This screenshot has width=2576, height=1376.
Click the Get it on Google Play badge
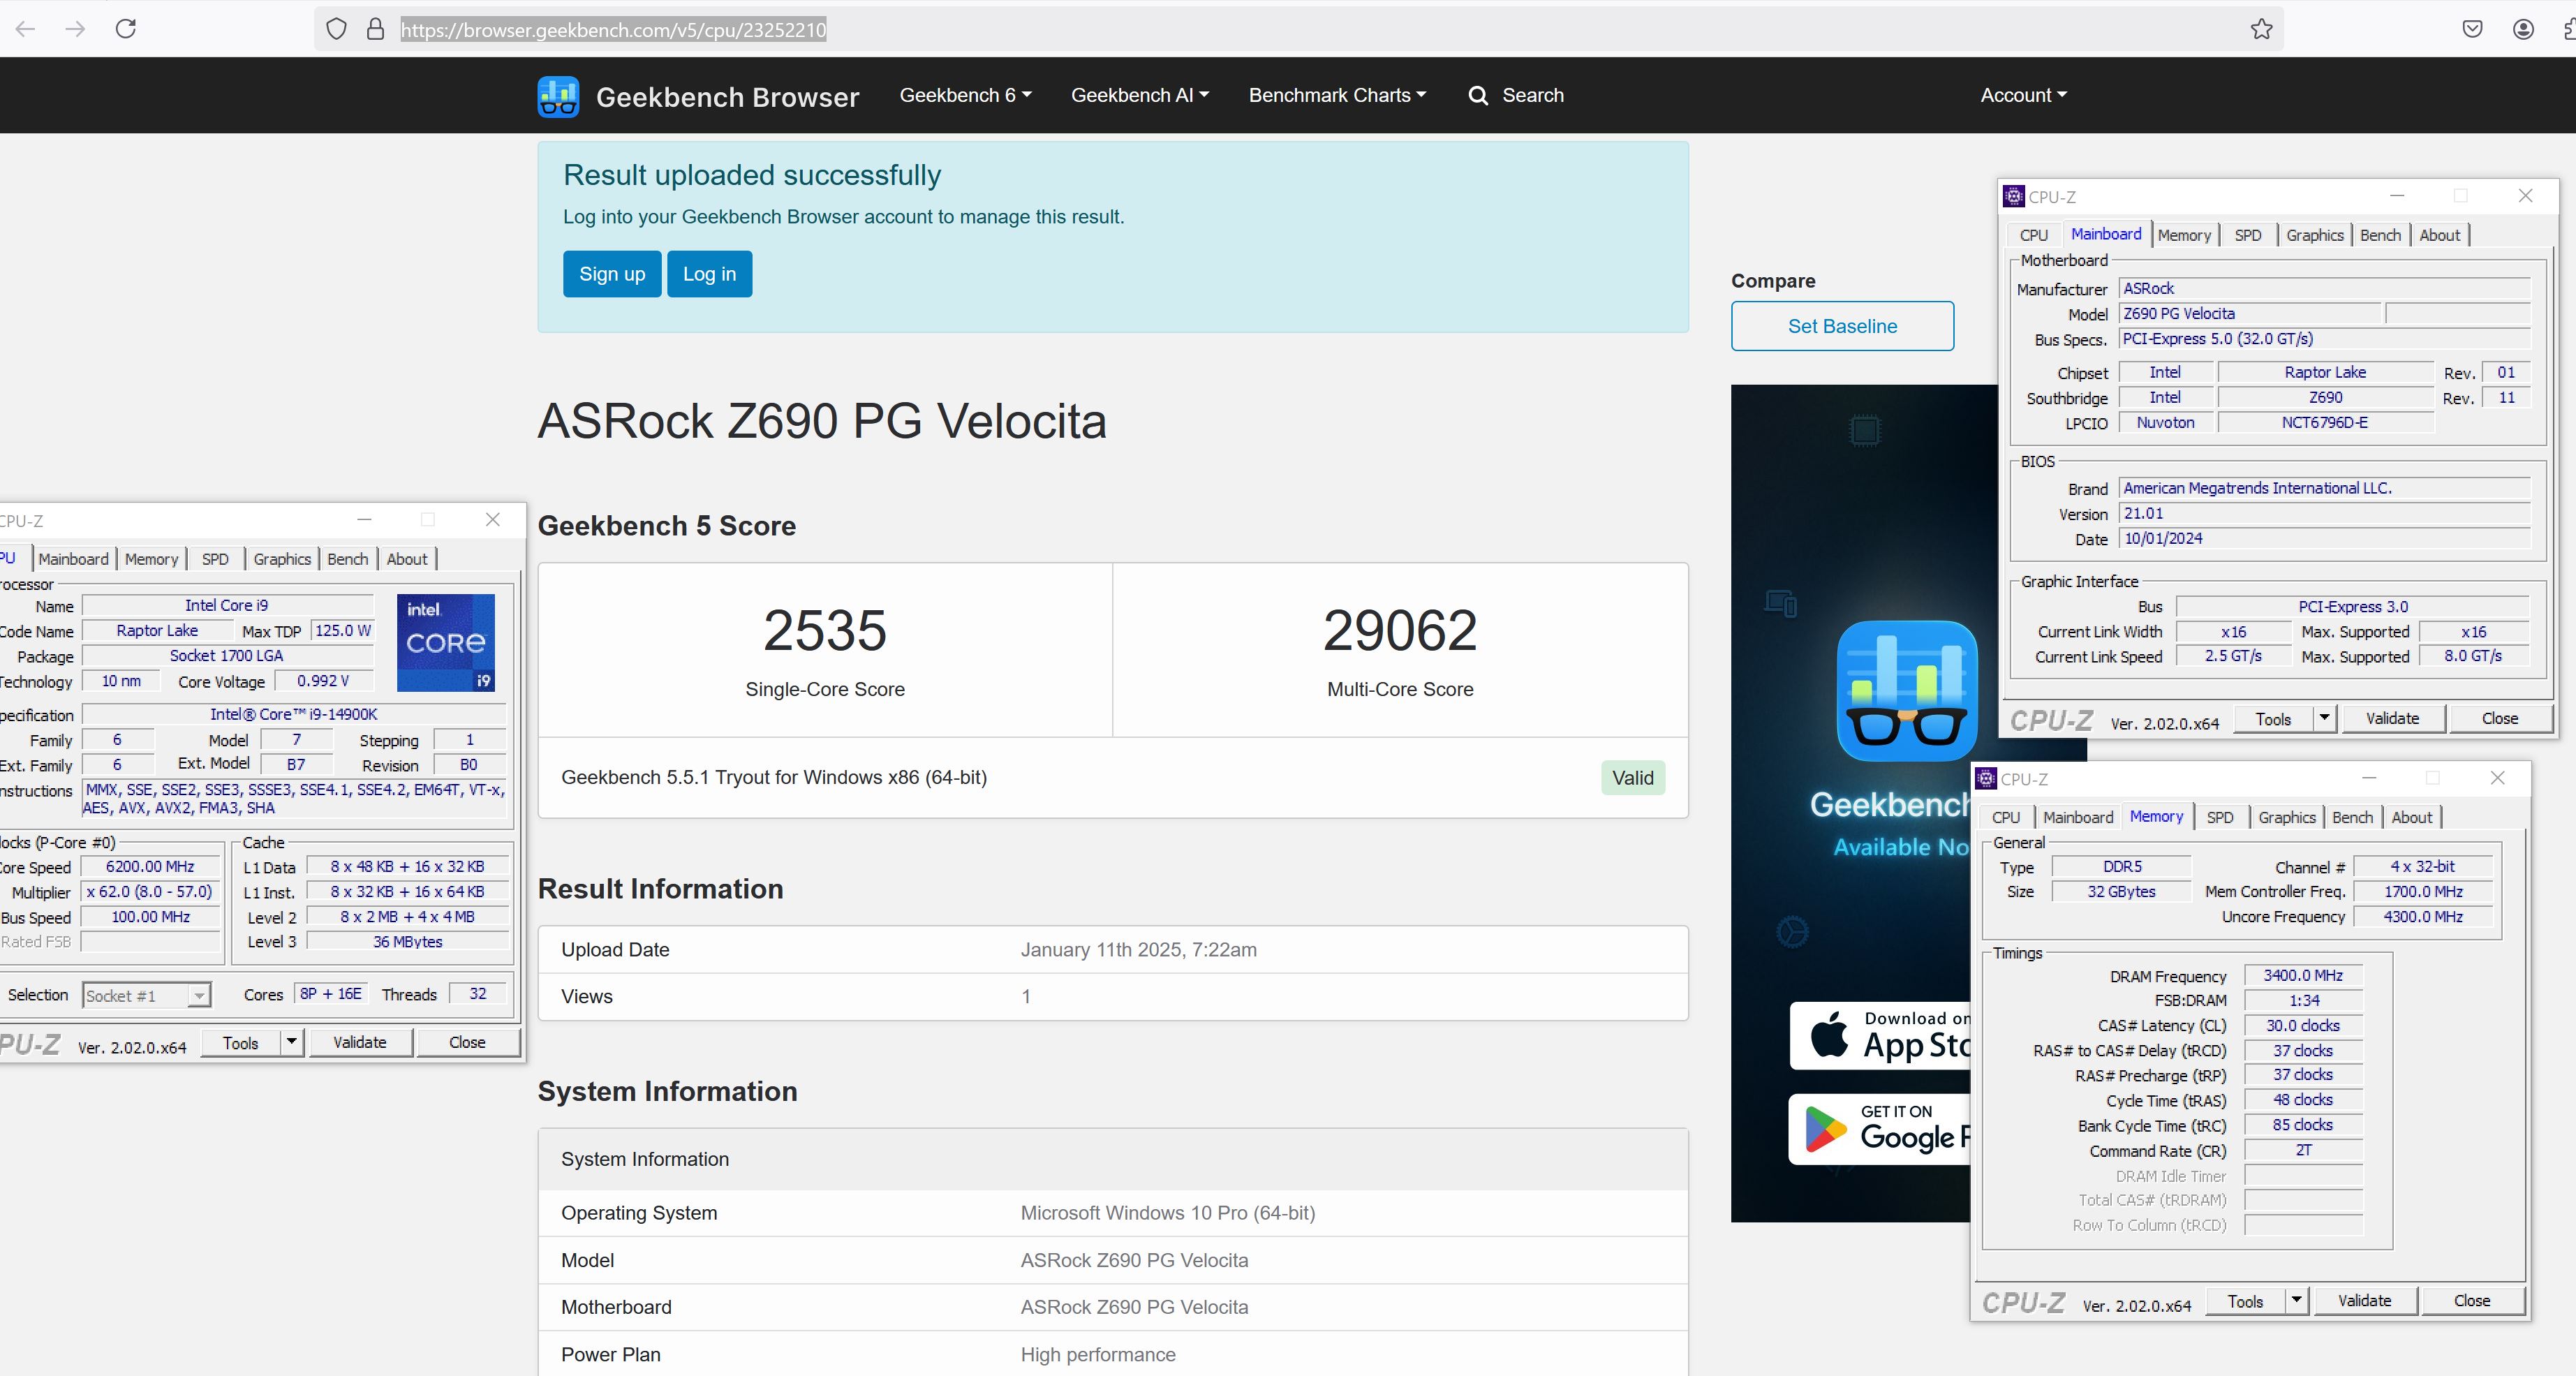1880,1128
